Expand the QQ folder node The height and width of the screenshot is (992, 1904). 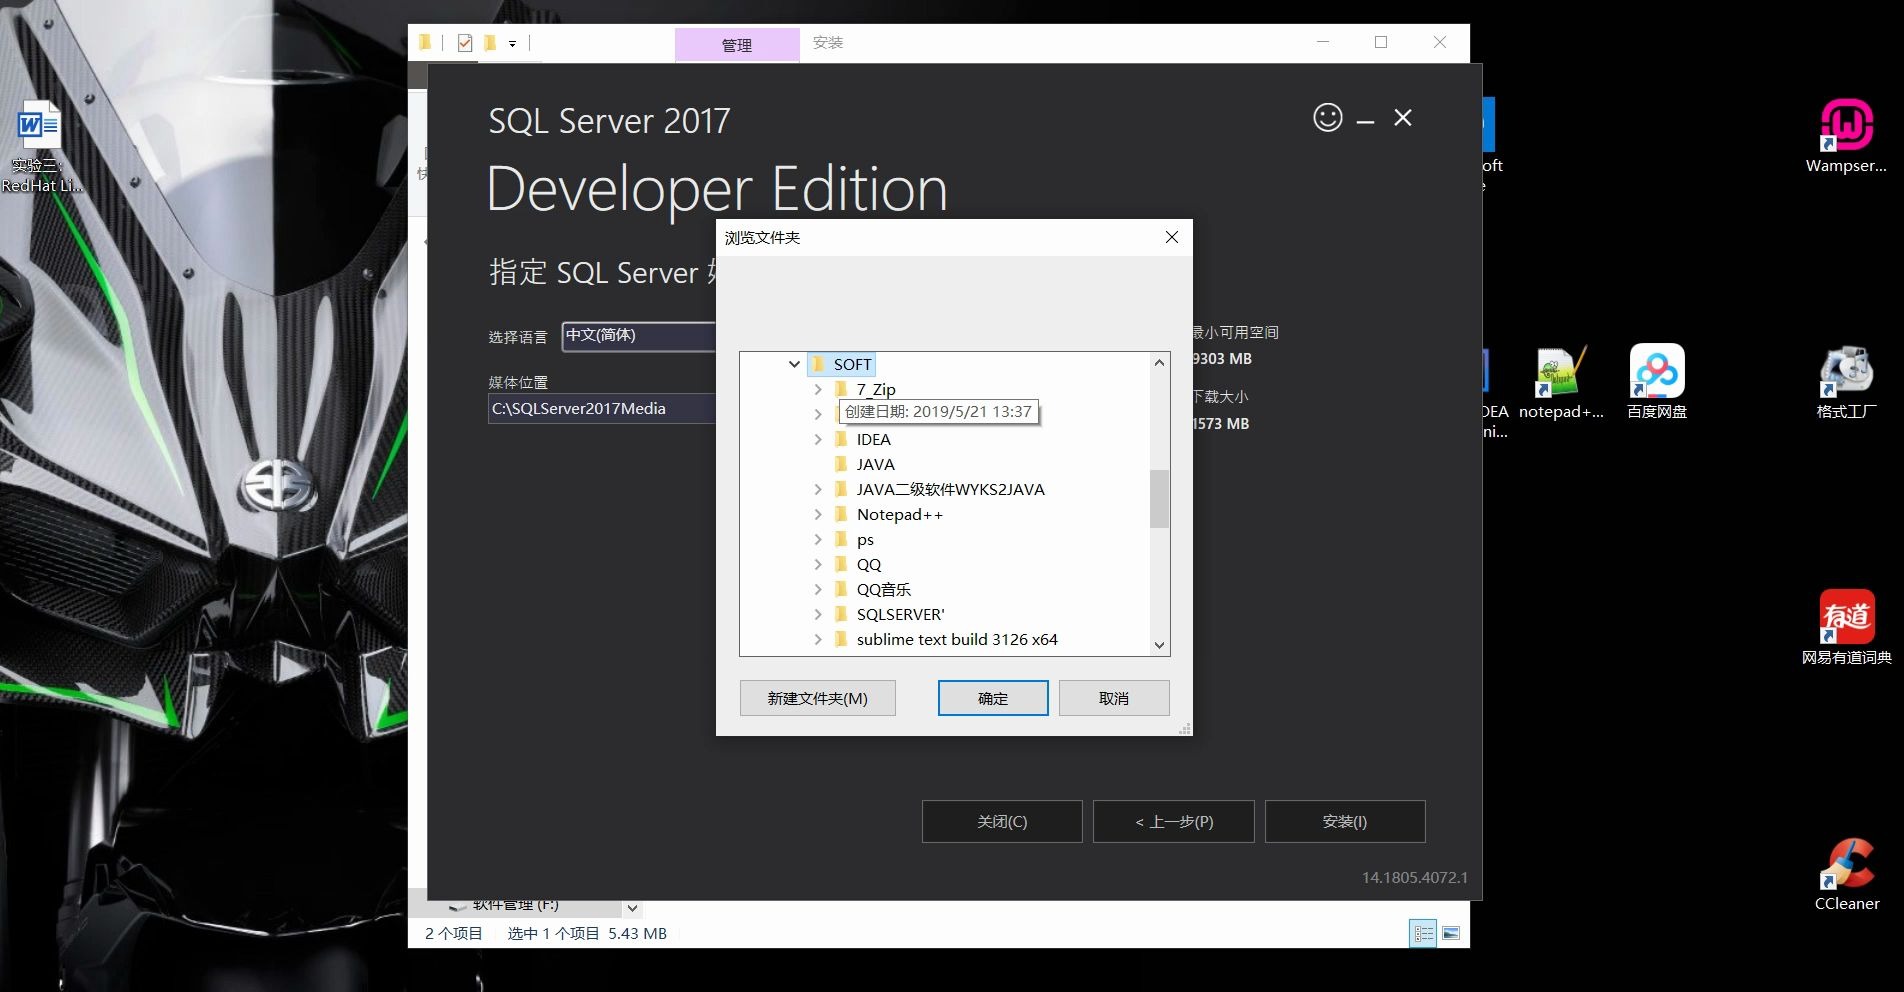(x=818, y=564)
